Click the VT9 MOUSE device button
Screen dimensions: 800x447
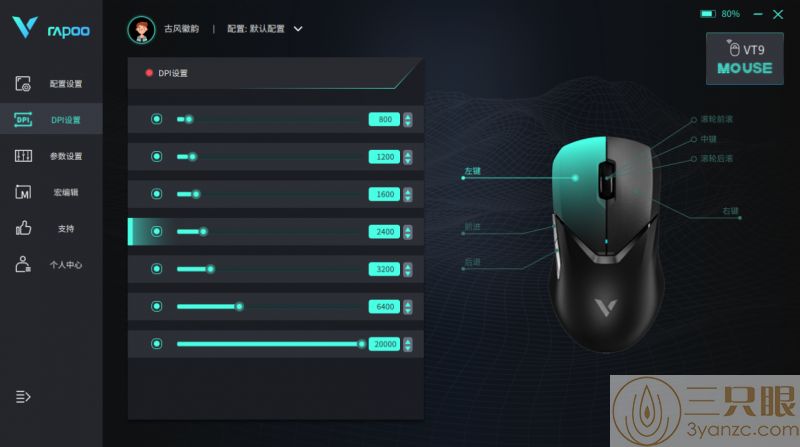click(x=744, y=59)
